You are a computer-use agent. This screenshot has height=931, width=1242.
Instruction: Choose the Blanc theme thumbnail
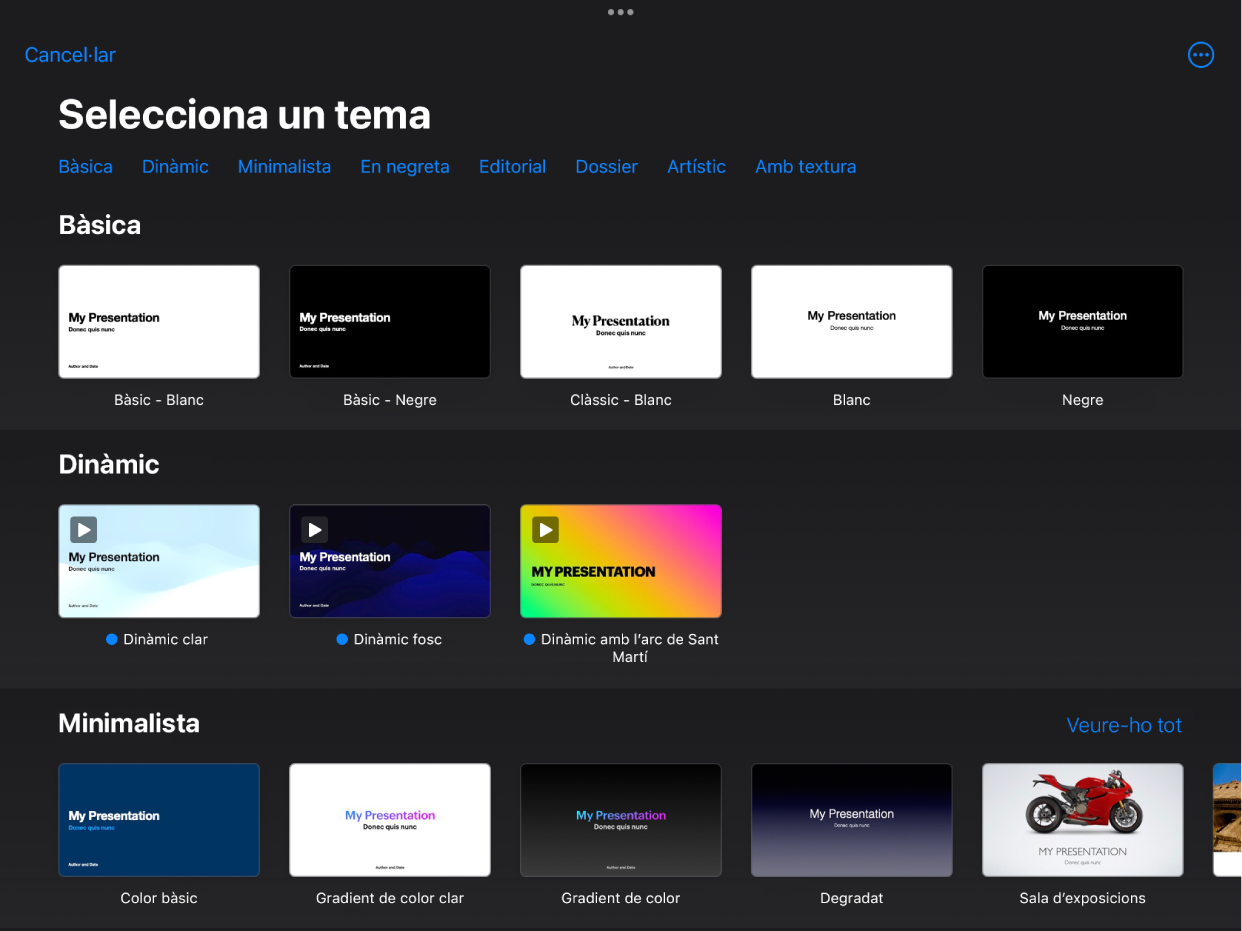[852, 322]
